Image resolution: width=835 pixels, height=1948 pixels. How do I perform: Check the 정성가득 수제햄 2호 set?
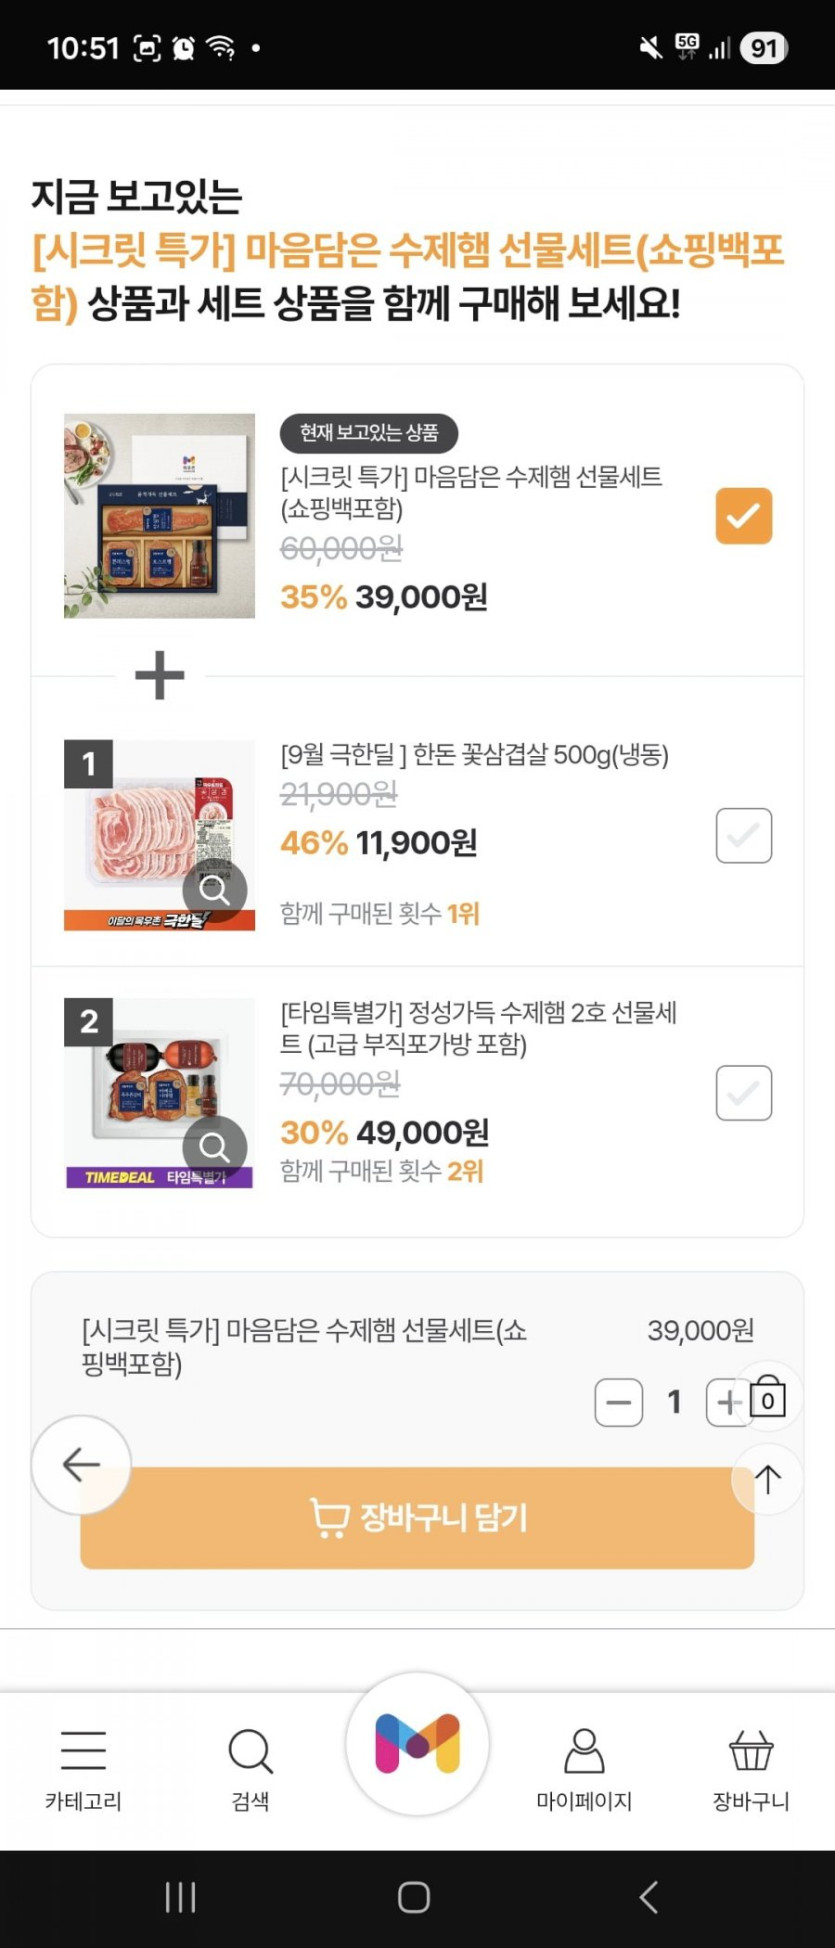[743, 1093]
